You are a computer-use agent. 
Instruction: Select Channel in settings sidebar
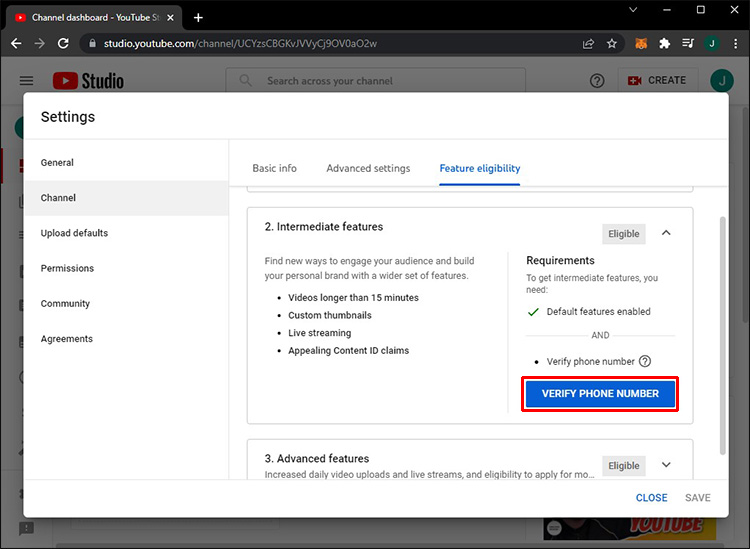pos(126,198)
